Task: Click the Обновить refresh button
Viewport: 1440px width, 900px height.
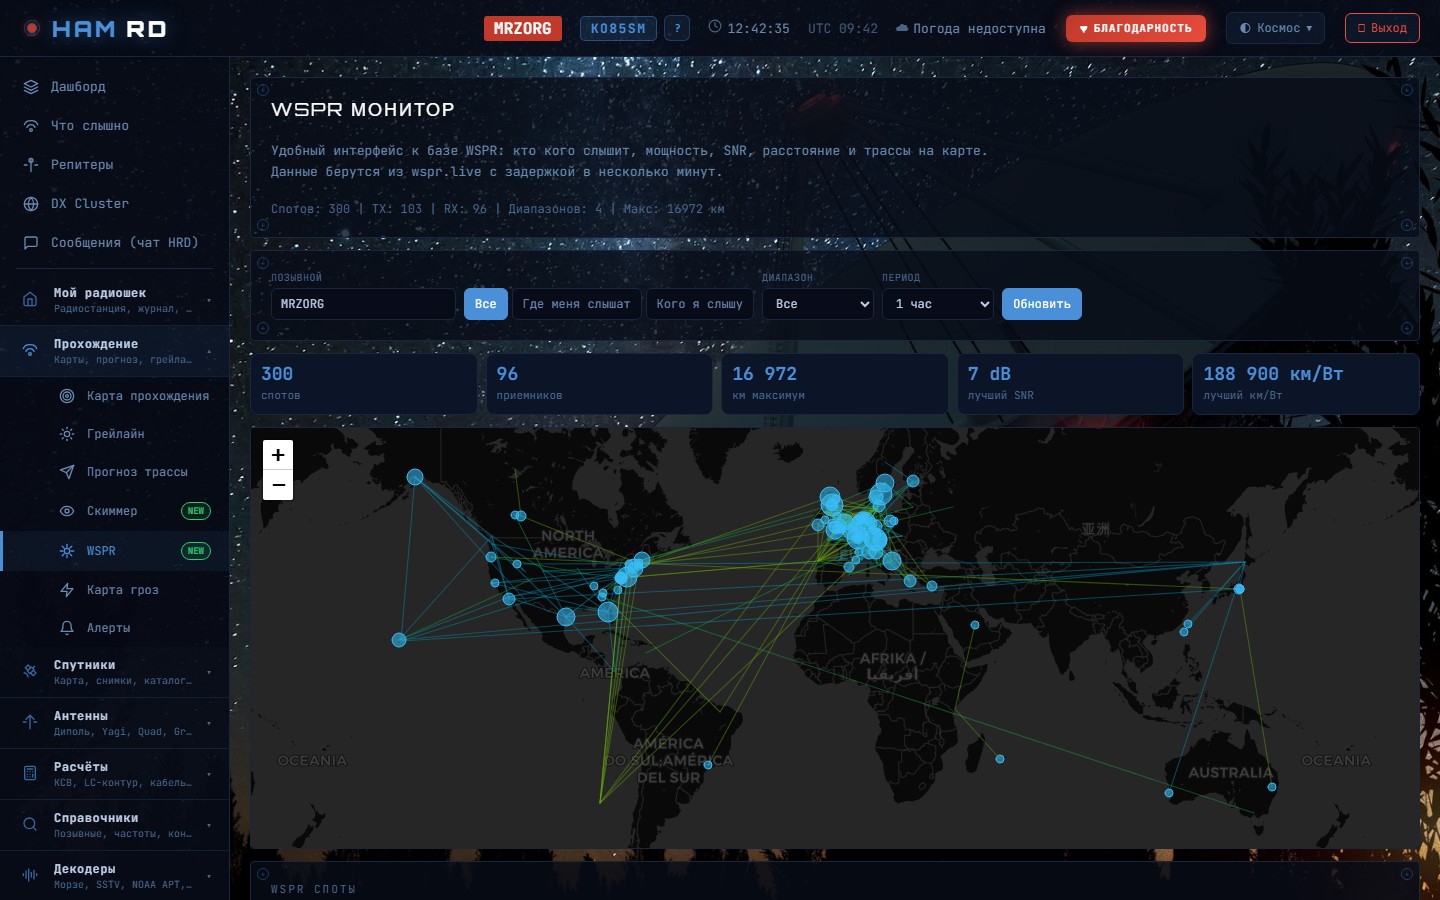Action: pos(1041,304)
